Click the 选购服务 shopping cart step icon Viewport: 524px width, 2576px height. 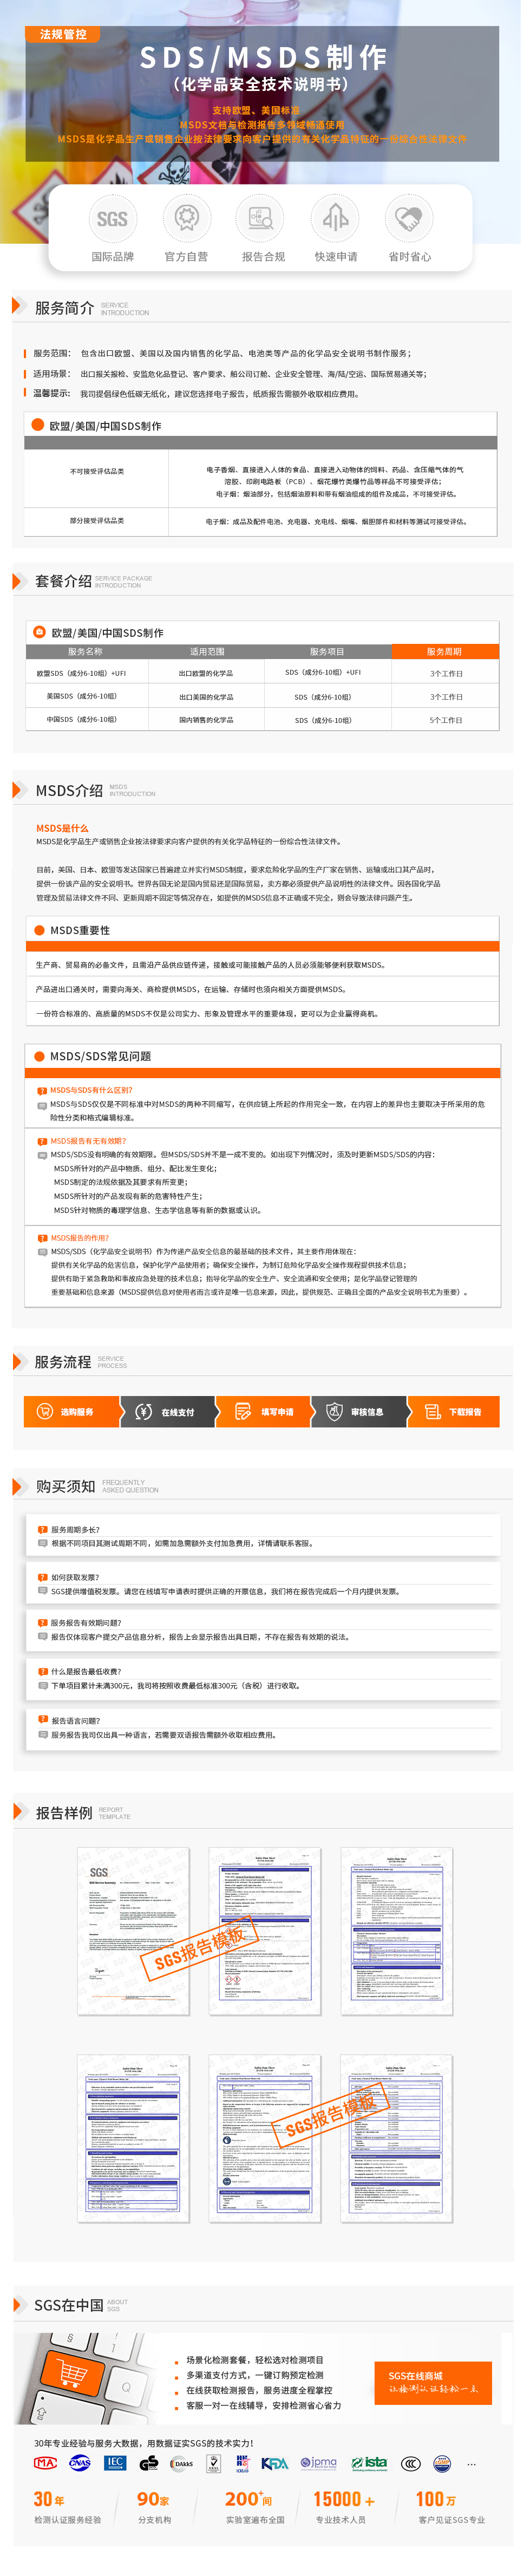44,1411
